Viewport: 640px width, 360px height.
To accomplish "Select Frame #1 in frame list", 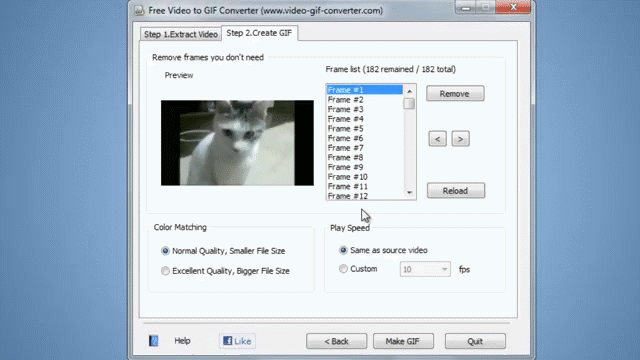I will (x=365, y=90).
